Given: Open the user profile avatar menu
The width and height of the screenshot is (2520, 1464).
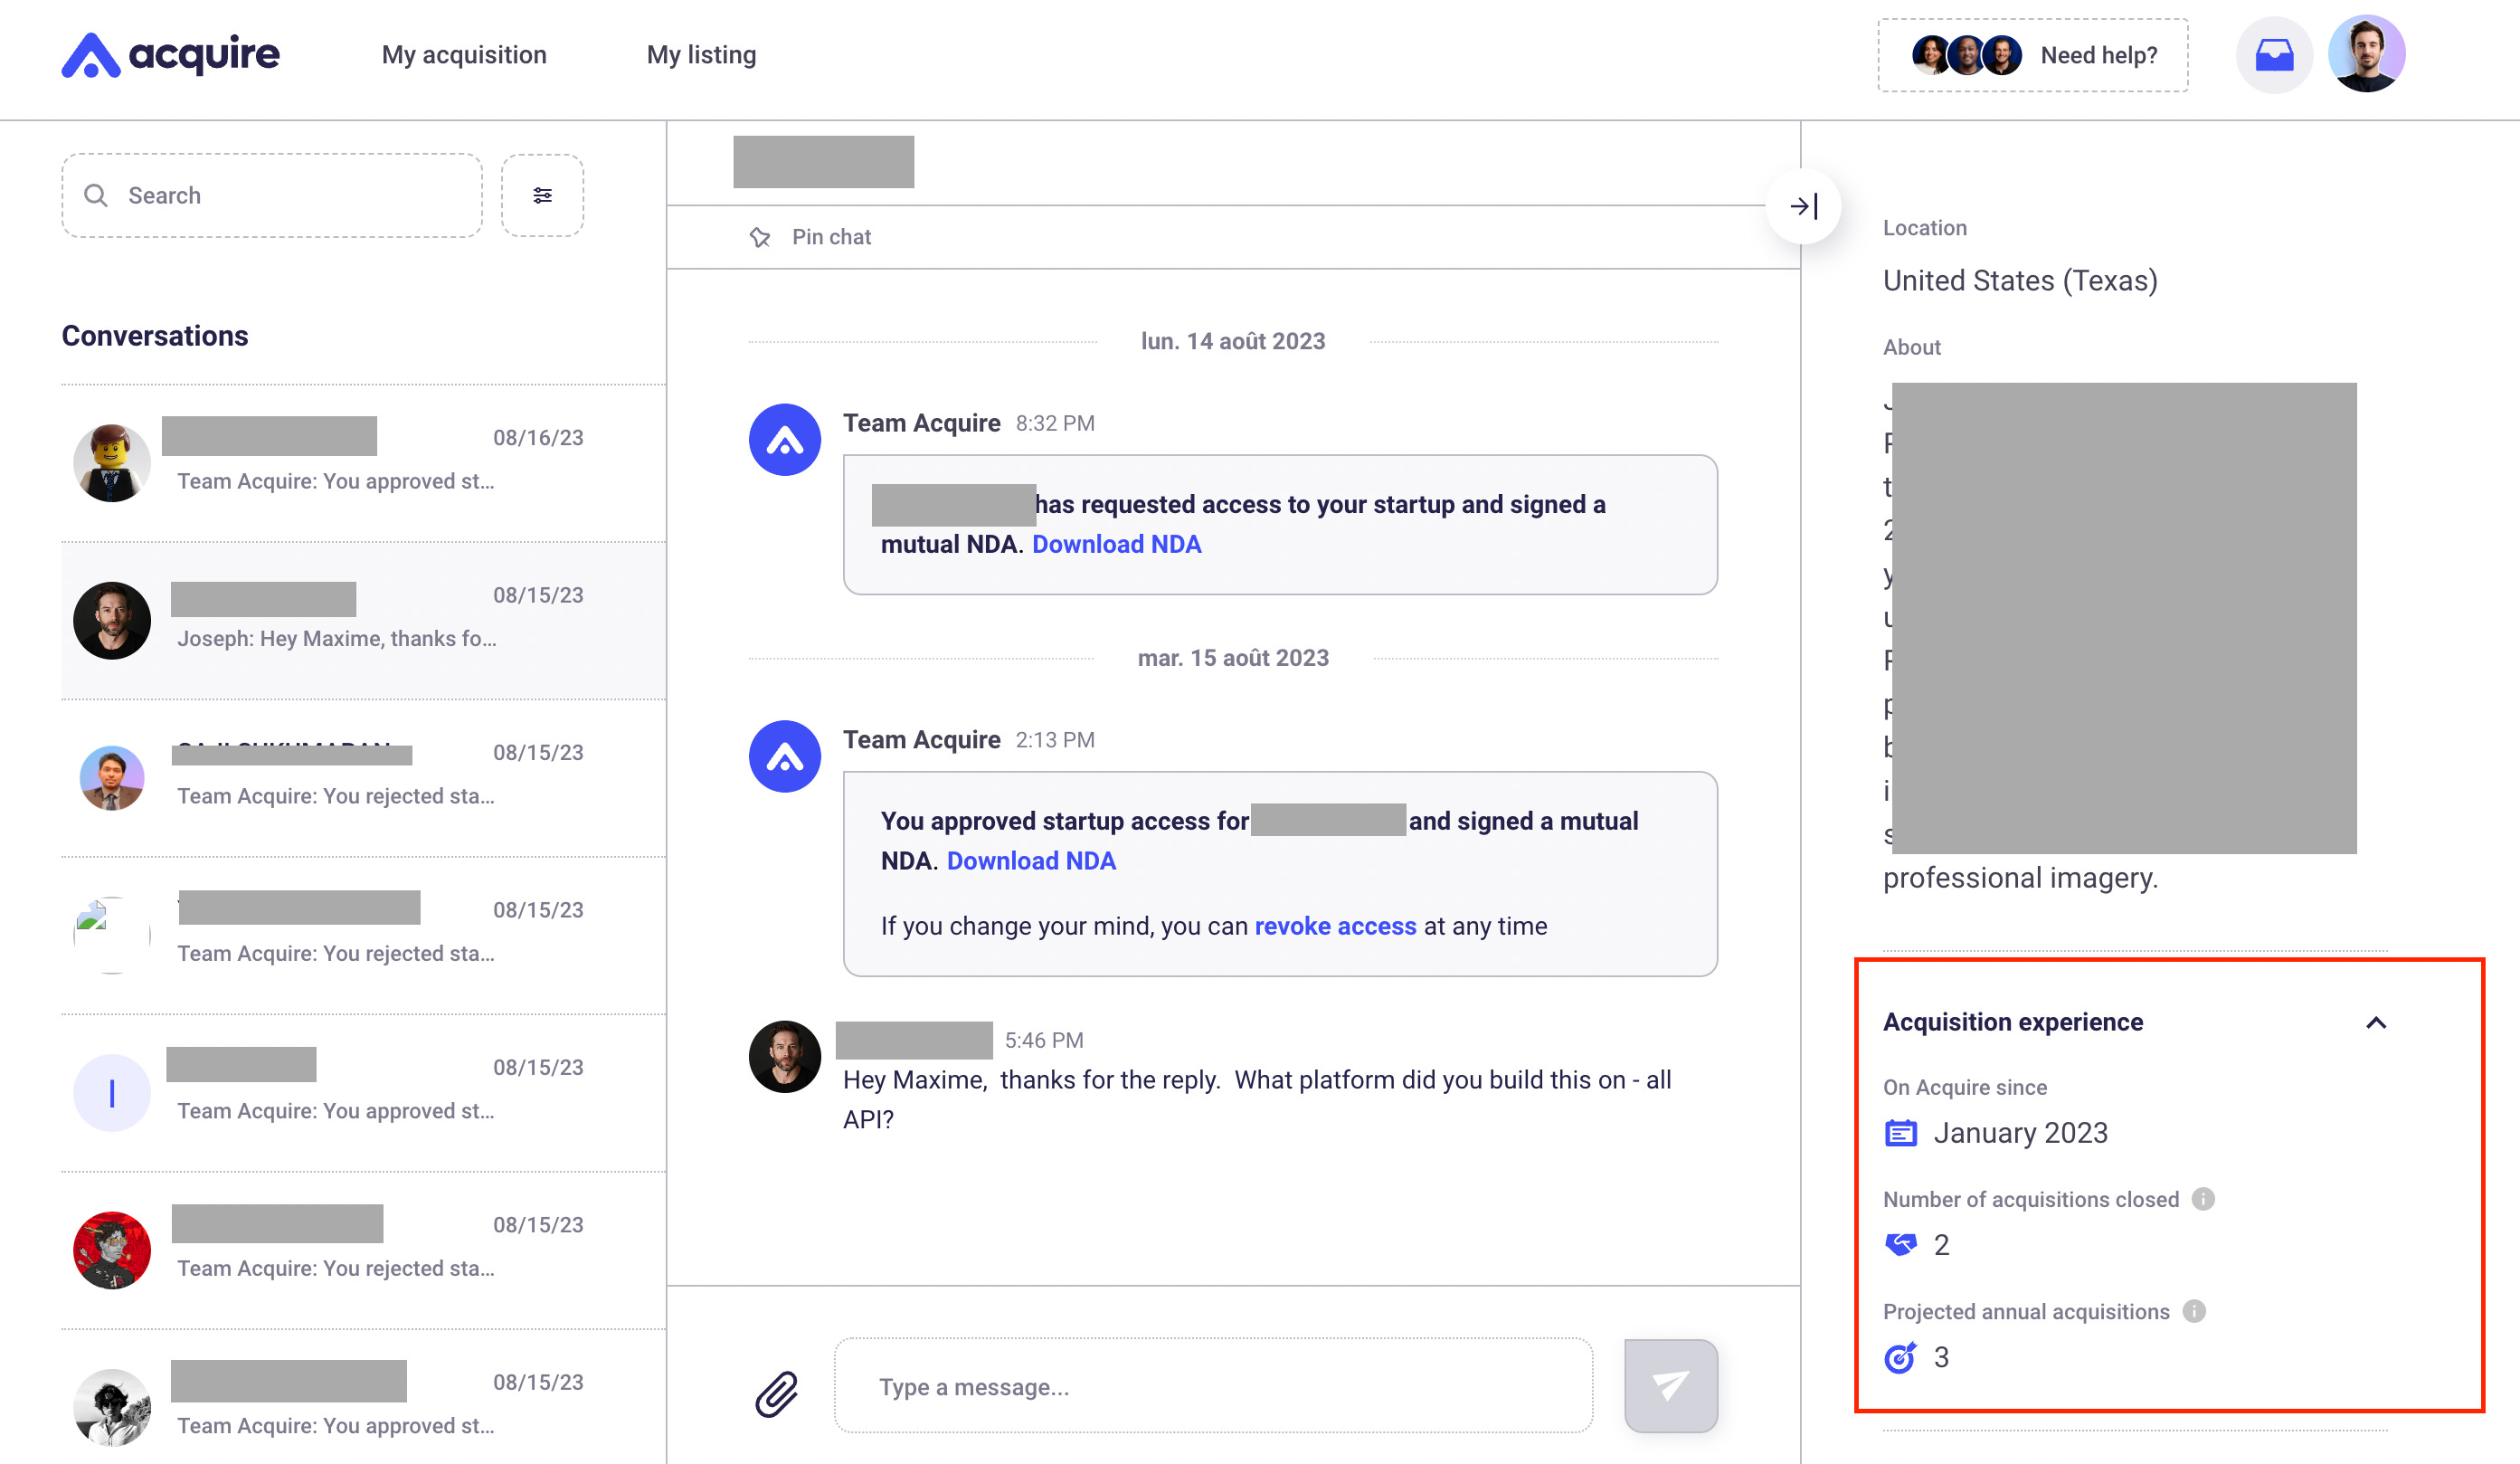Looking at the screenshot, I should pyautogui.click(x=2365, y=55).
